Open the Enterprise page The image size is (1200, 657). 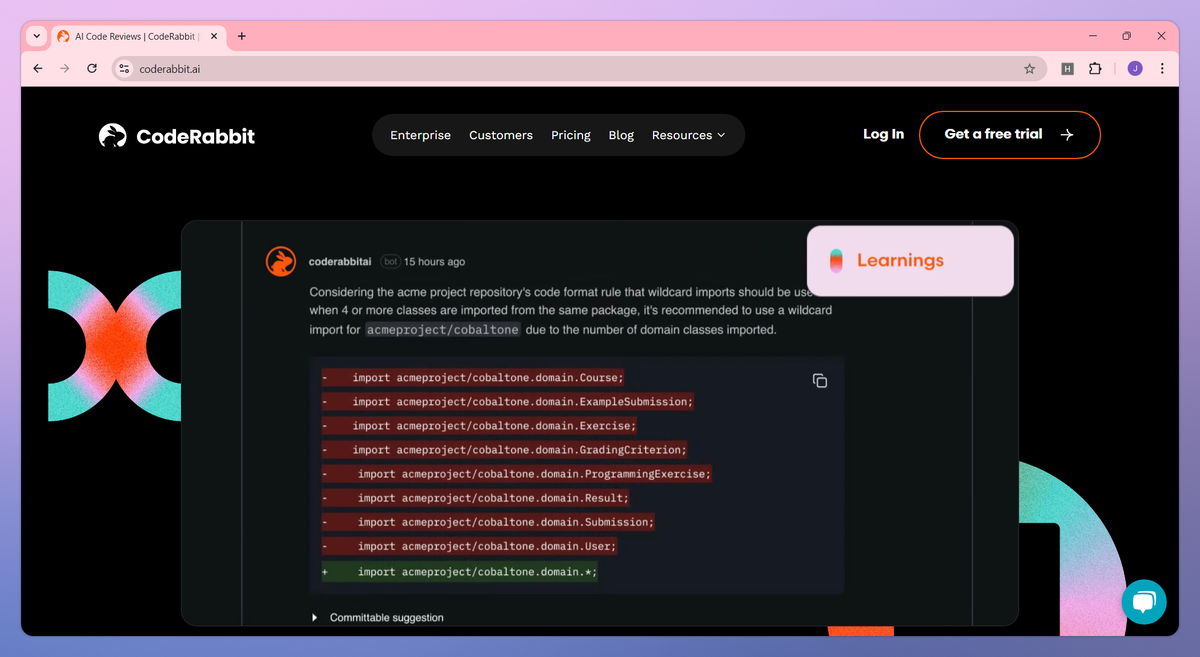[x=420, y=135]
